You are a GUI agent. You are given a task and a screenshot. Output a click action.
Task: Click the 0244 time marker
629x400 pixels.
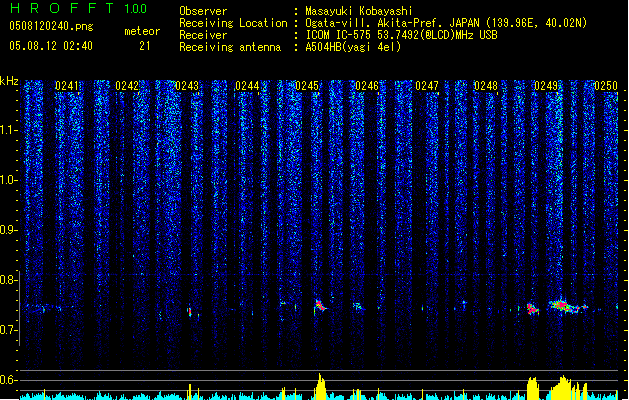(247, 86)
